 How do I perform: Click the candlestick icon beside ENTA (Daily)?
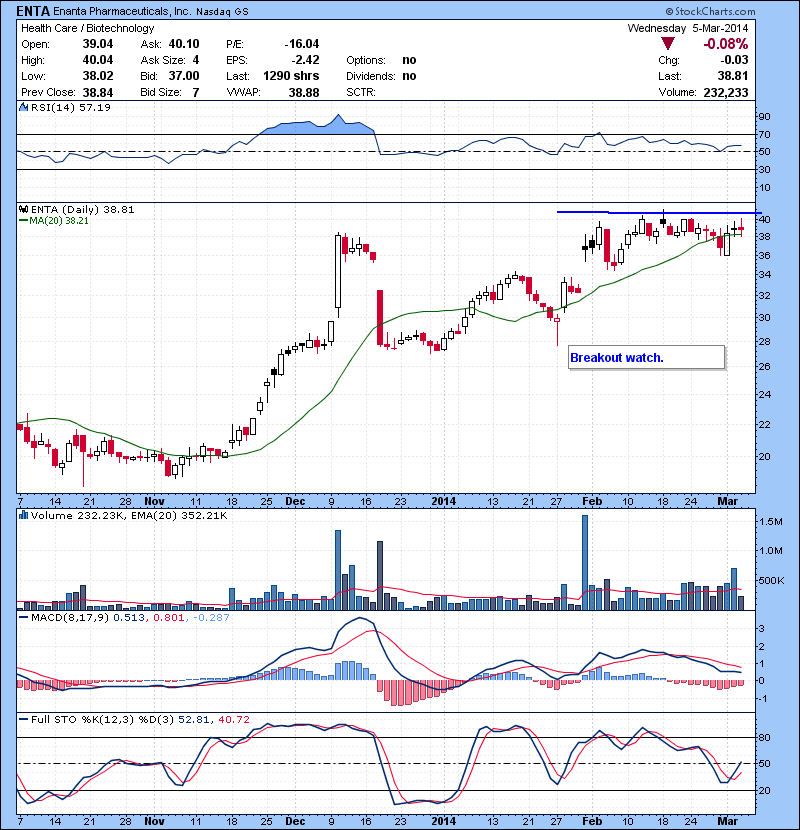pyautogui.click(x=23, y=209)
